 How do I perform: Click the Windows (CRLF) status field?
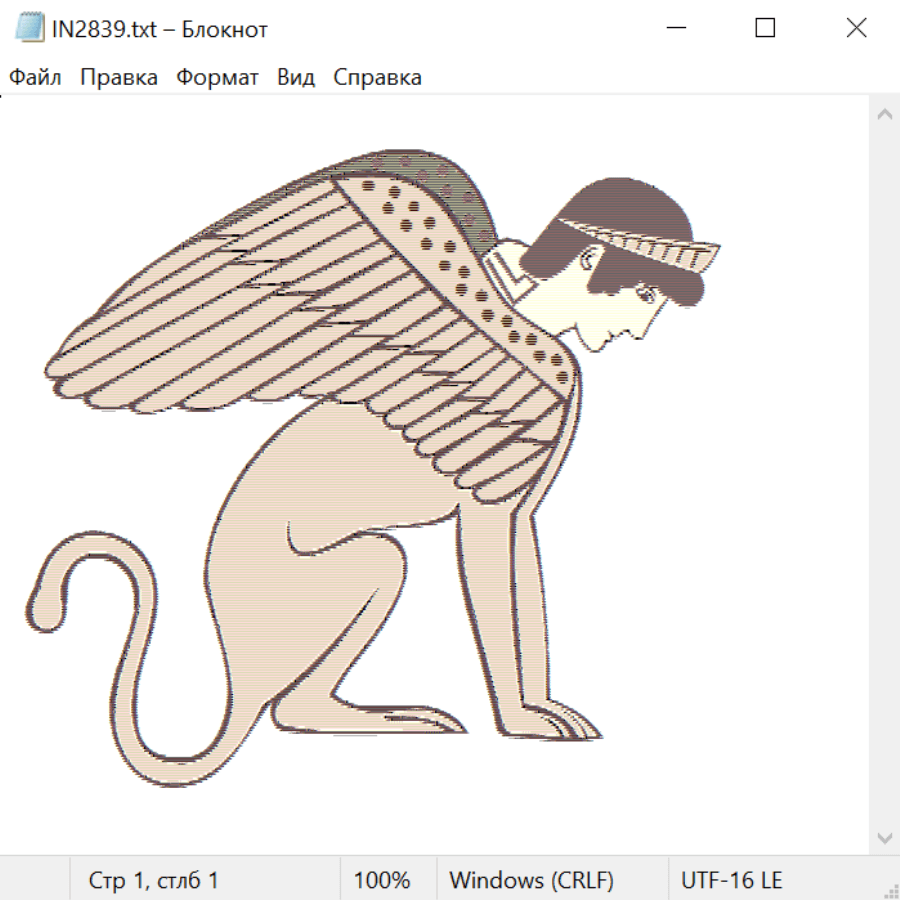pyautogui.click(x=531, y=881)
